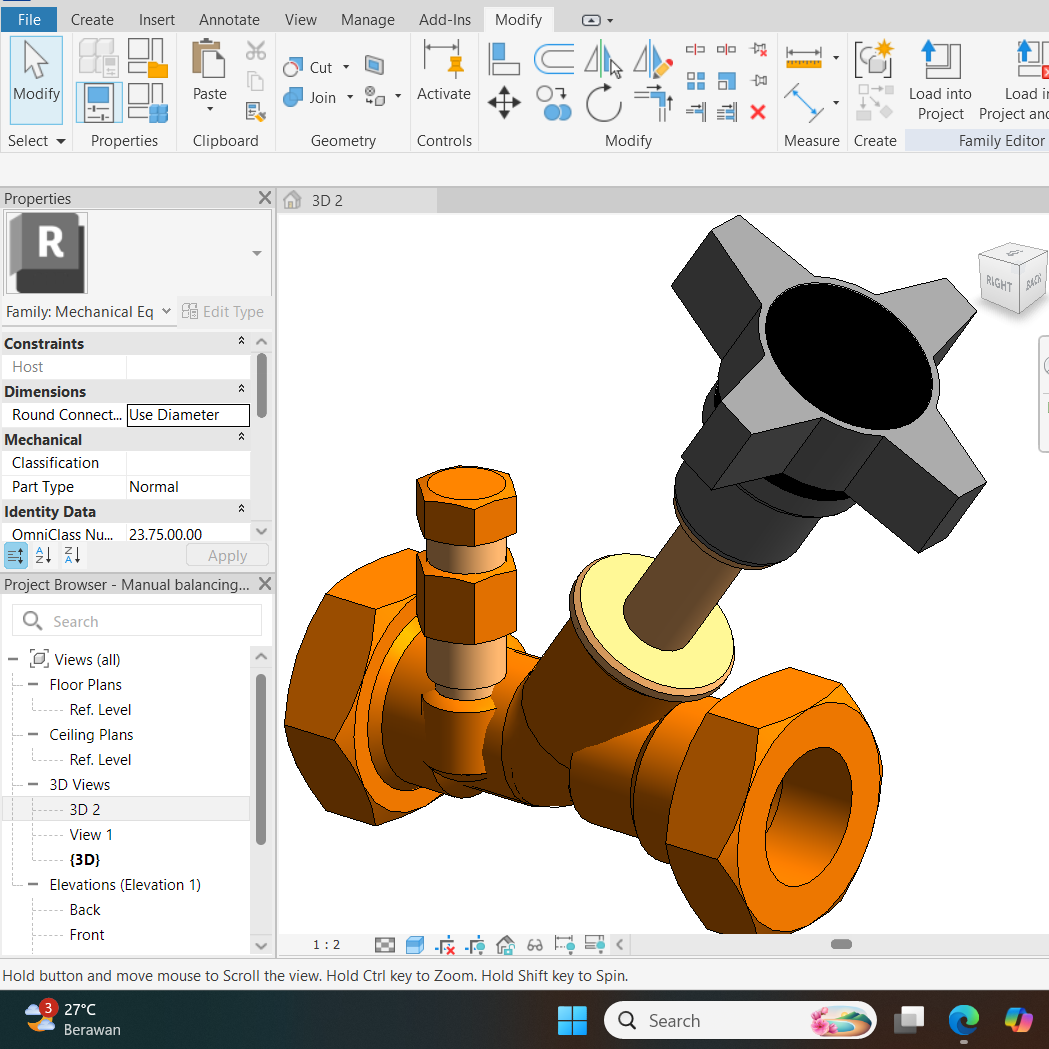Collapse the Identity Data section
The width and height of the screenshot is (1049, 1049).
tap(242, 510)
